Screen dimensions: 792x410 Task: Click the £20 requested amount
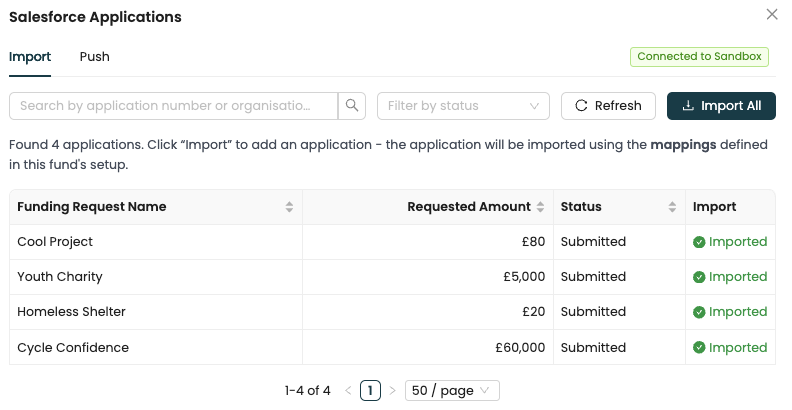click(533, 312)
